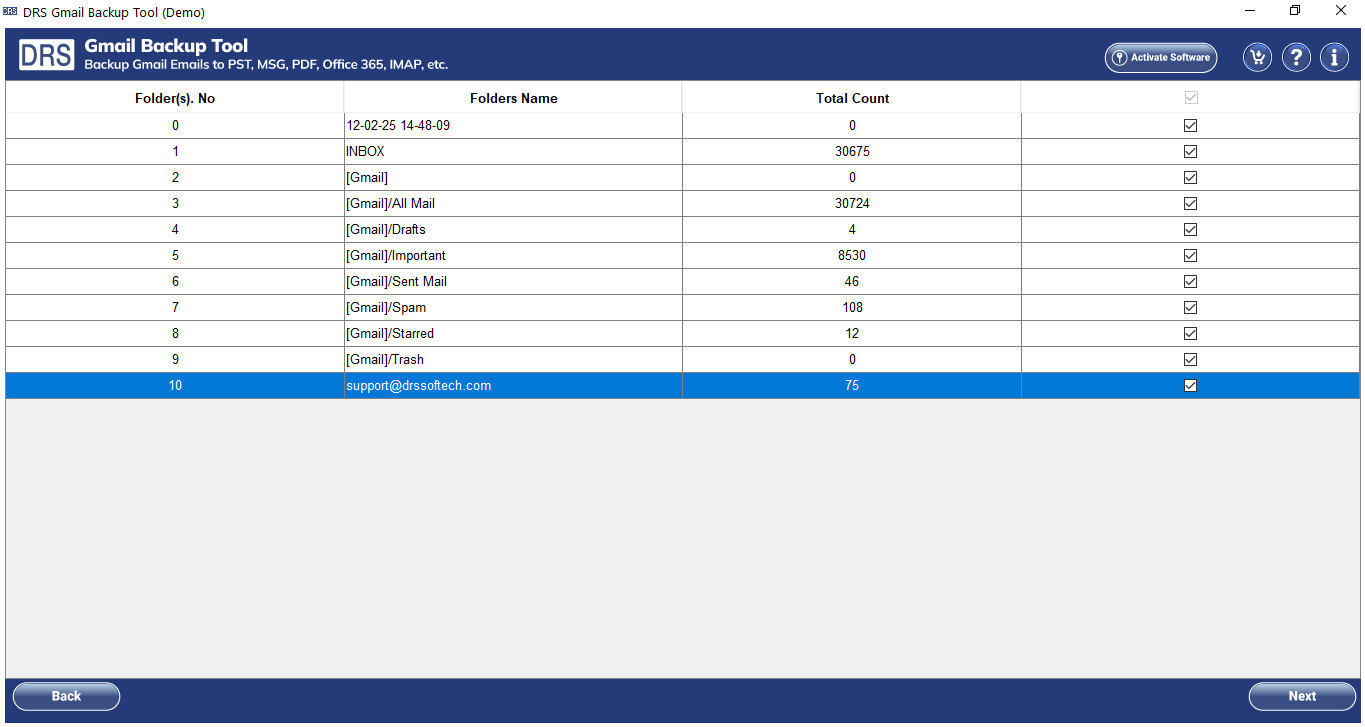The image size is (1365, 727).
Task: Proceed with the Next button
Action: pos(1302,696)
